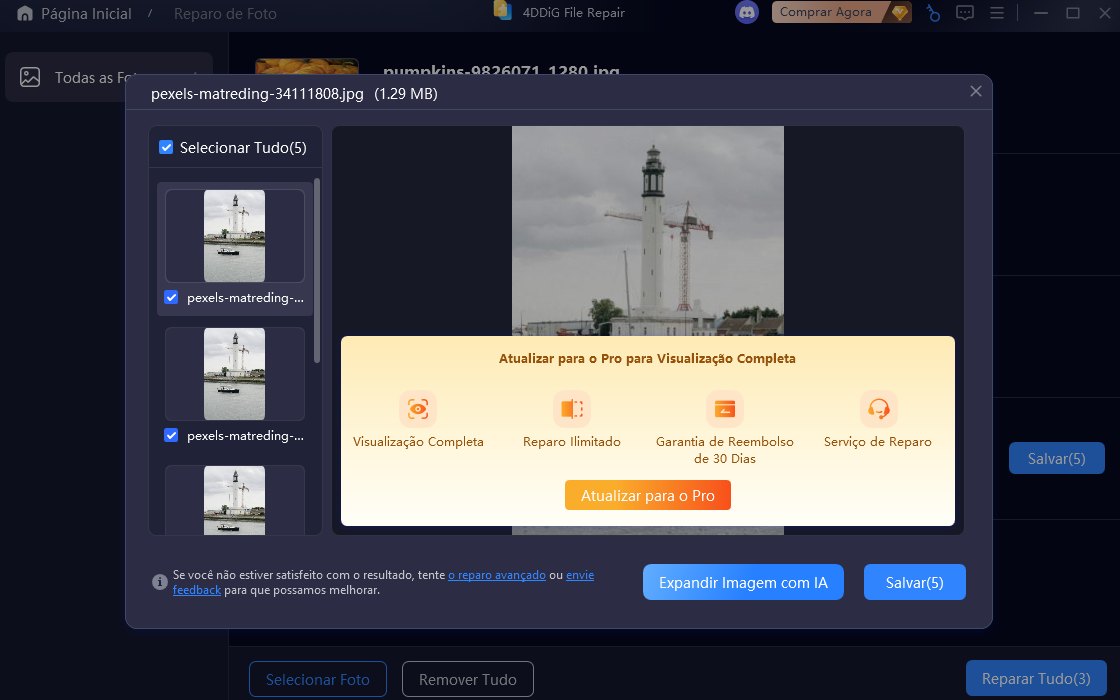The width and height of the screenshot is (1120, 700).
Task: Select the third lighthouse thumbnail
Action: tap(234, 500)
